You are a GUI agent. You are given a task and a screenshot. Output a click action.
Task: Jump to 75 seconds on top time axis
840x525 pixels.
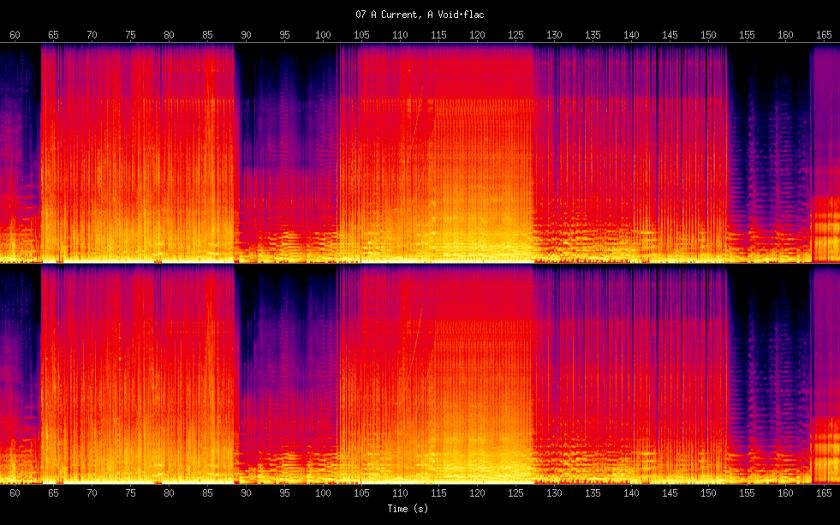[130, 35]
